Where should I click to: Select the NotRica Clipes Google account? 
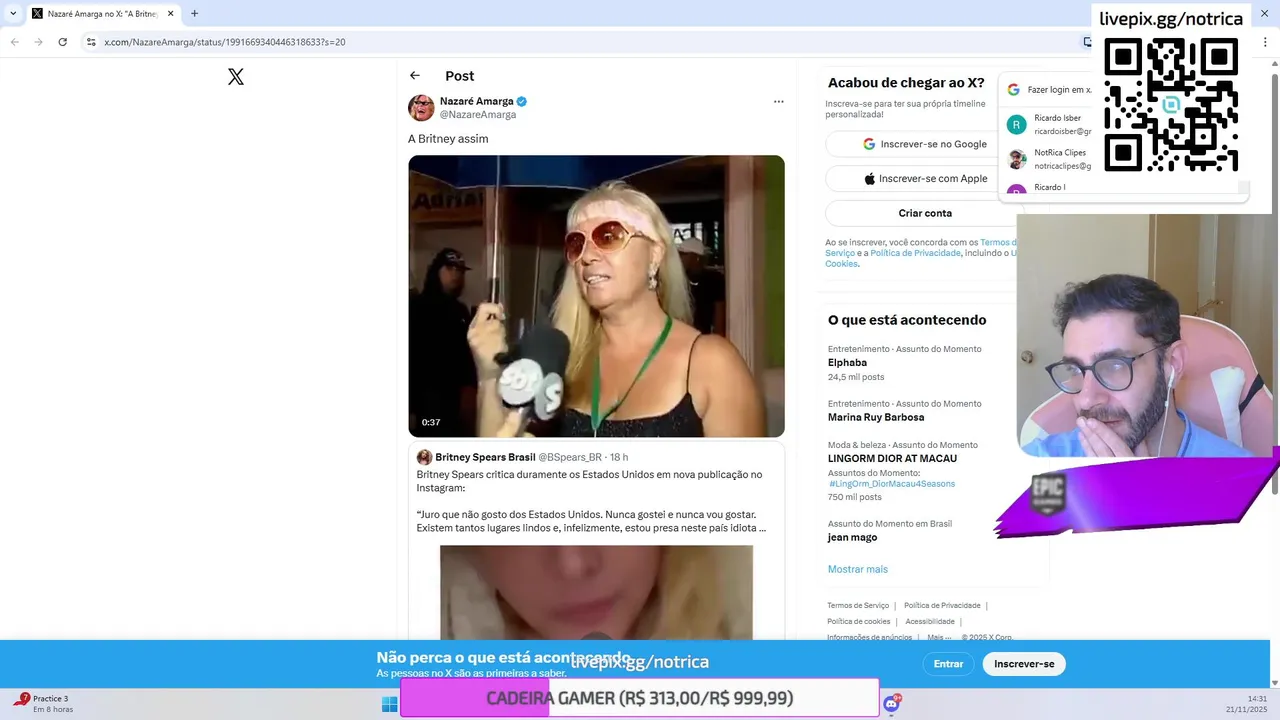click(1049, 159)
